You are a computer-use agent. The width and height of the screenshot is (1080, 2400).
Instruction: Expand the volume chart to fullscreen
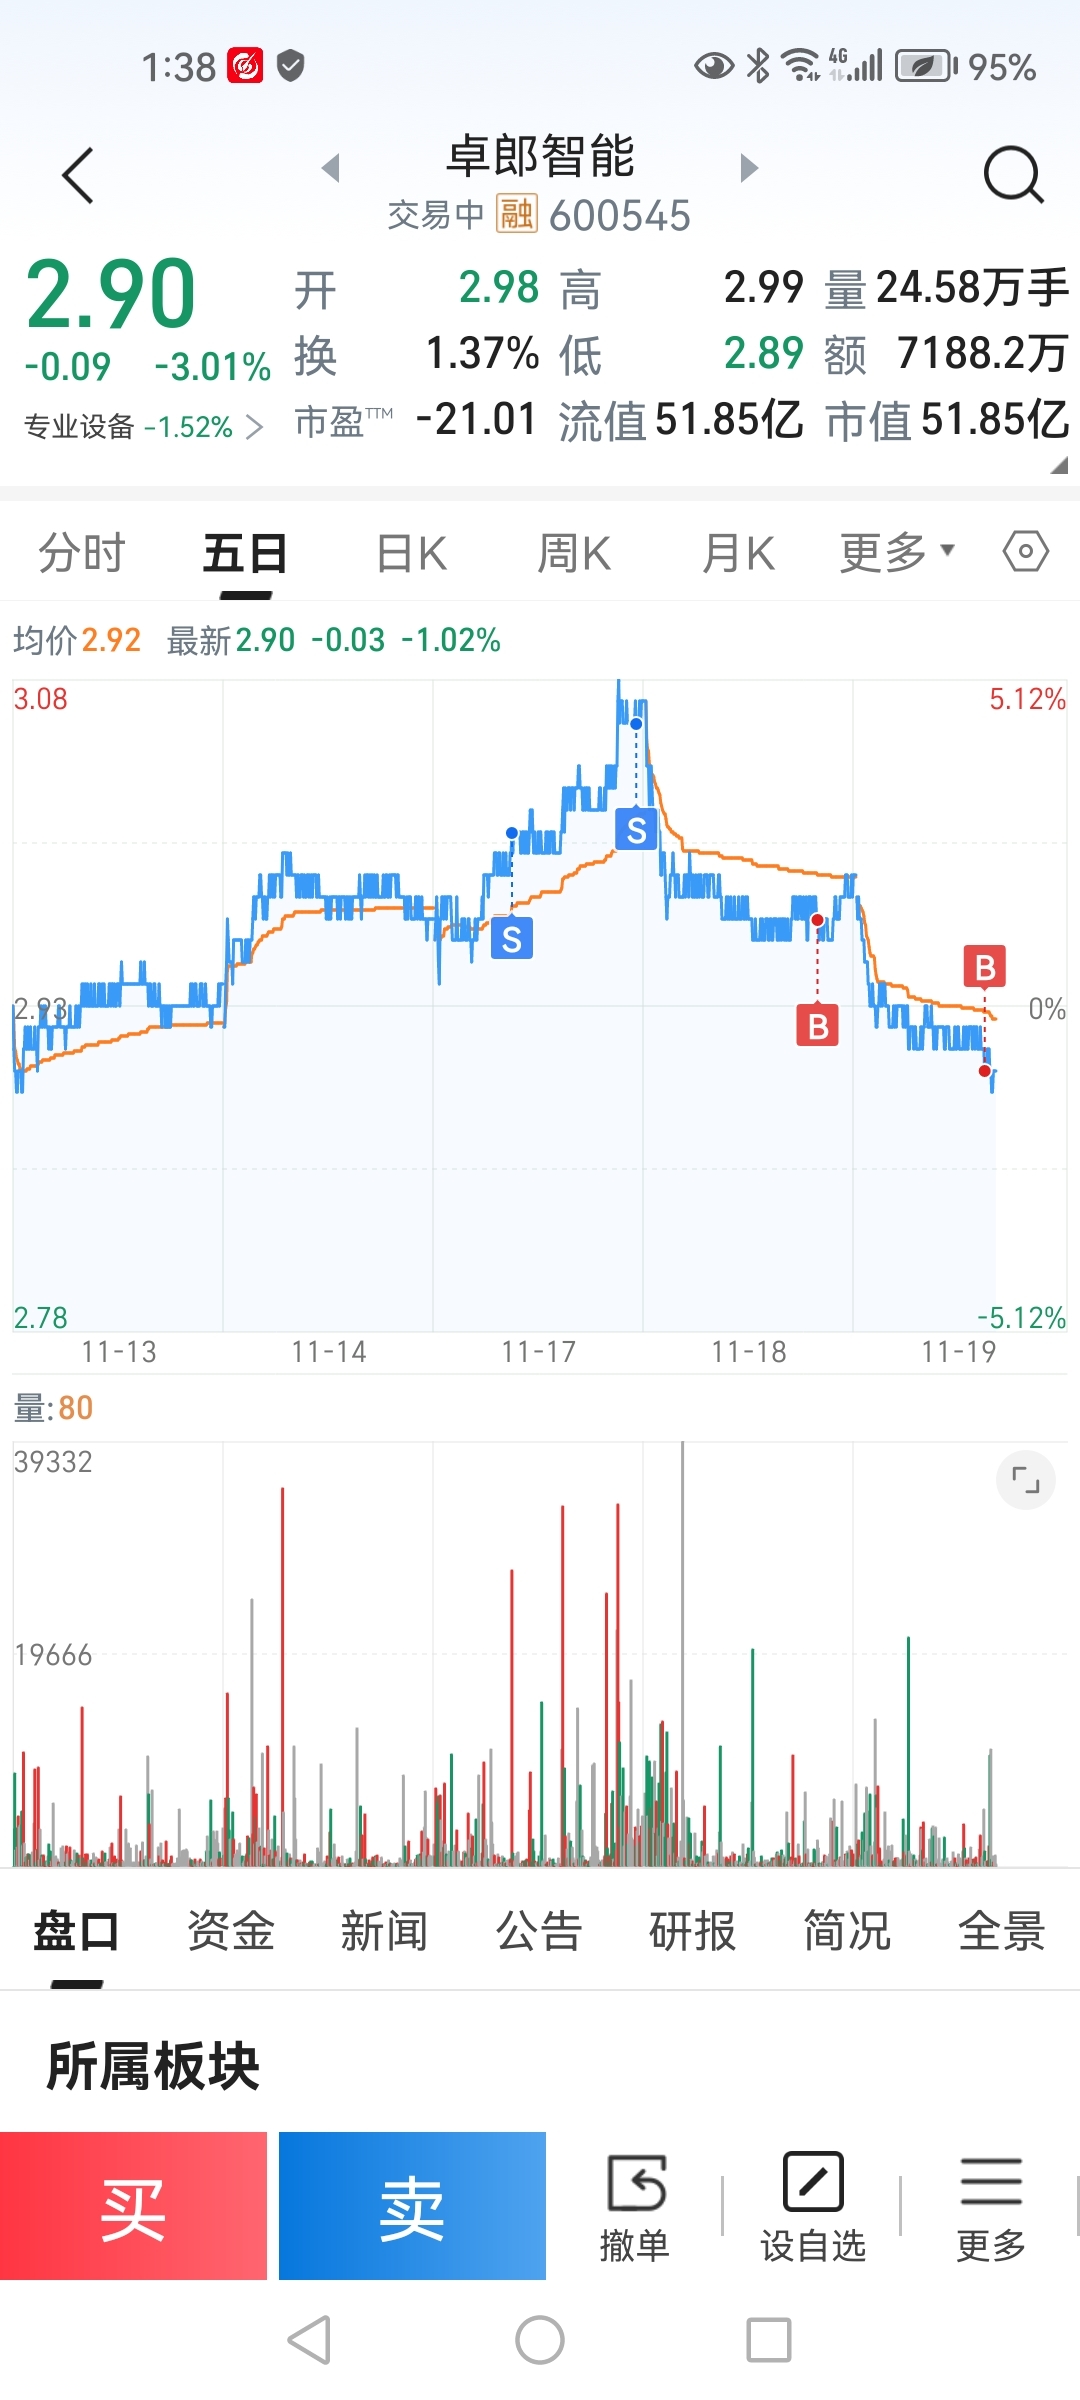pyautogui.click(x=1025, y=1479)
